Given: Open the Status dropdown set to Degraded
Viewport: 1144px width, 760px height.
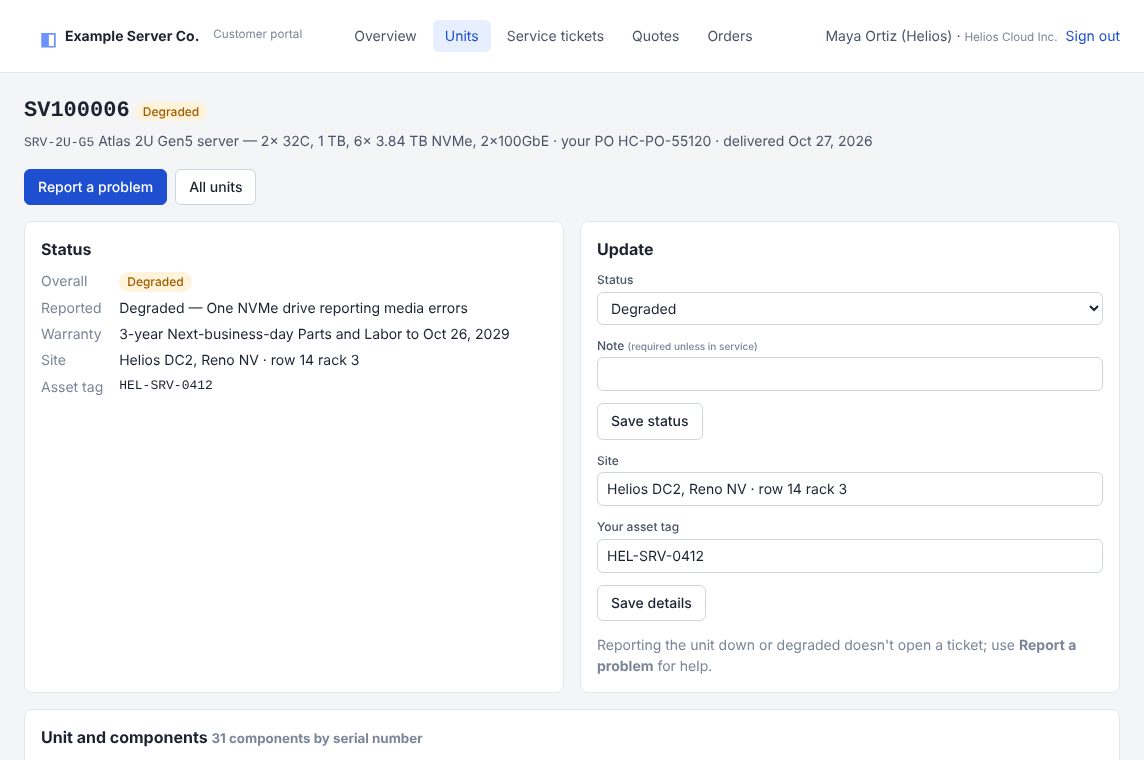Looking at the screenshot, I should pos(849,309).
